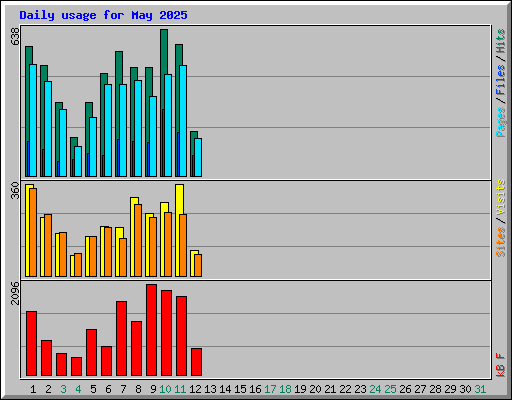The image size is (512, 400).
Task: Click green day label 24
Action: point(375,389)
